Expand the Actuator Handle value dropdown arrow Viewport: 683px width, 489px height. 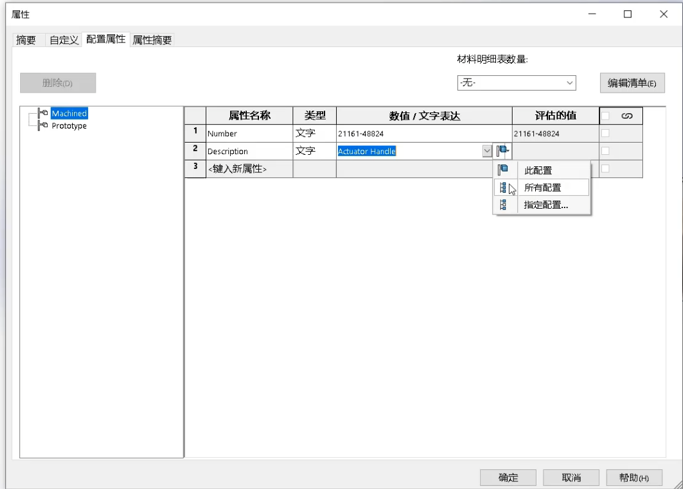pos(487,151)
